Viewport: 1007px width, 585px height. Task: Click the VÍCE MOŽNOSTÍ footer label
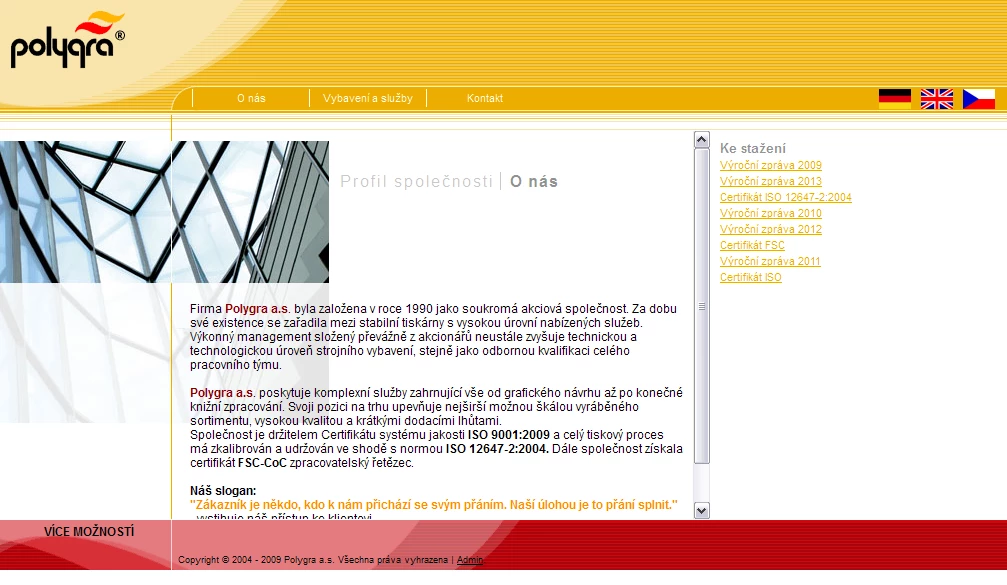[x=89, y=532]
